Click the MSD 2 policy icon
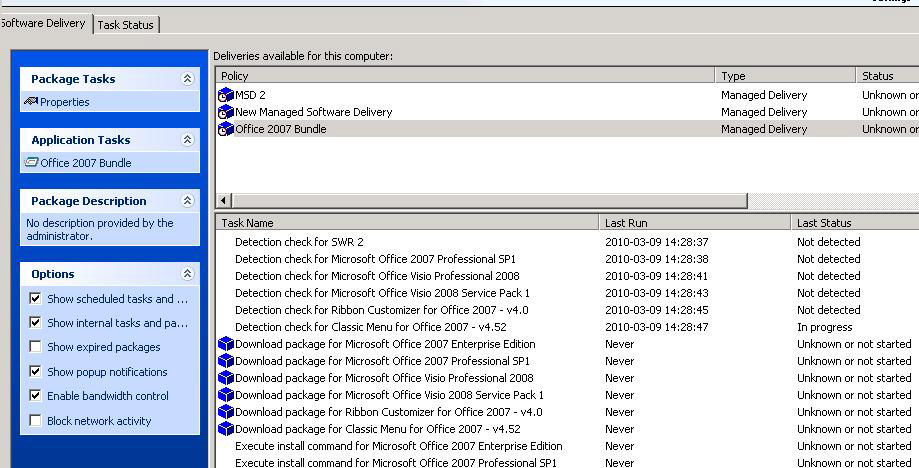 (x=225, y=95)
